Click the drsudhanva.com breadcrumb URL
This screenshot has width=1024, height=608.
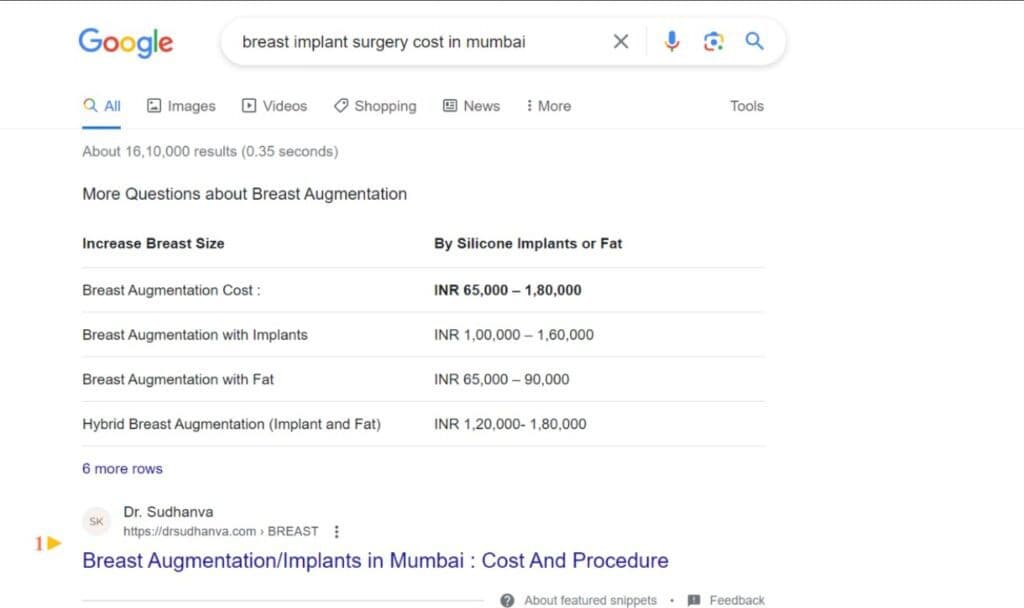[x=220, y=531]
